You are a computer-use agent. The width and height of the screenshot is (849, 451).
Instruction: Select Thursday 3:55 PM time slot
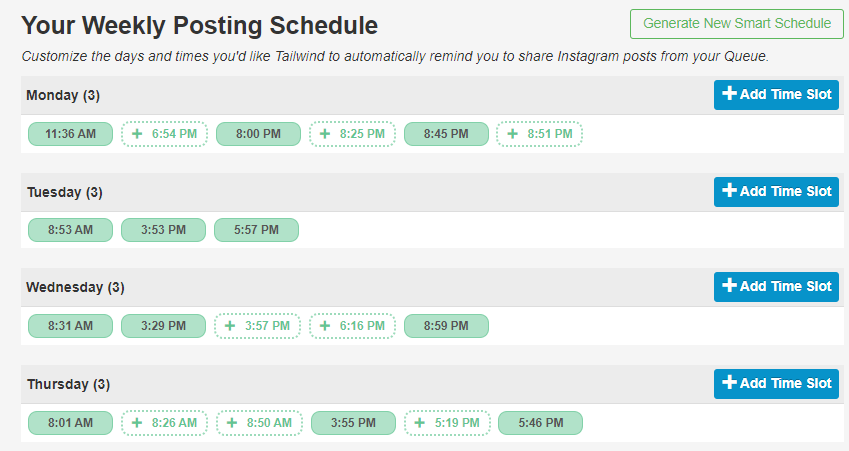(353, 423)
